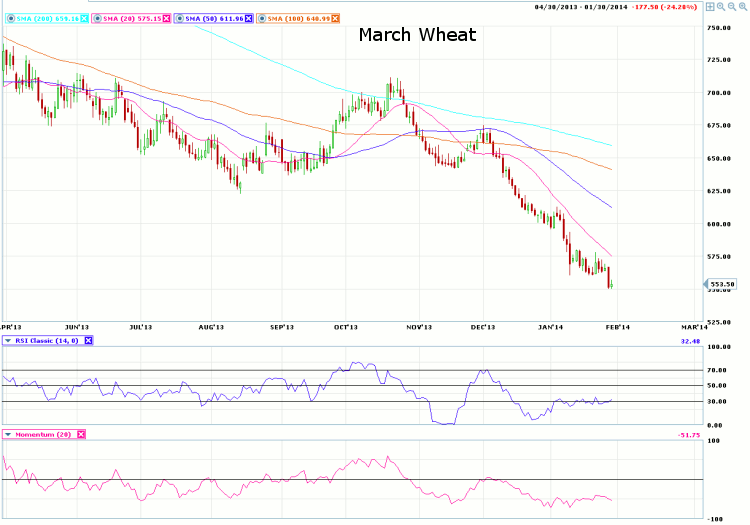The image size is (750, 525).
Task: Close the Momentum (20) panel
Action: tap(82, 434)
